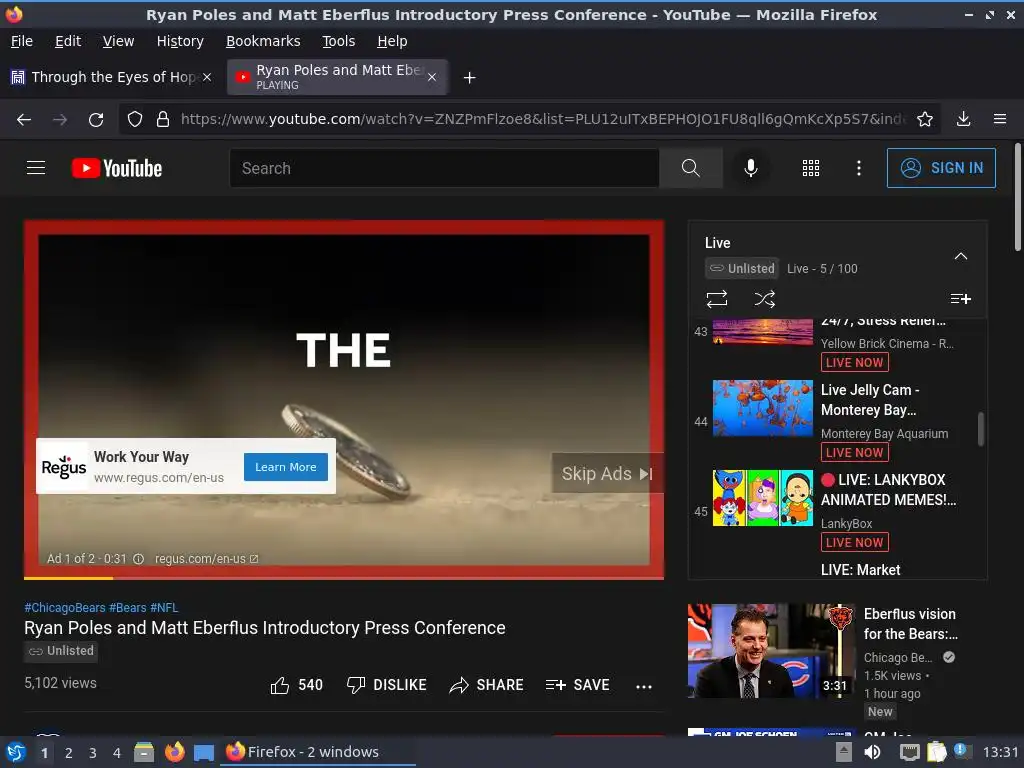
Task: Open the system start menu icon
Action: click(16, 752)
